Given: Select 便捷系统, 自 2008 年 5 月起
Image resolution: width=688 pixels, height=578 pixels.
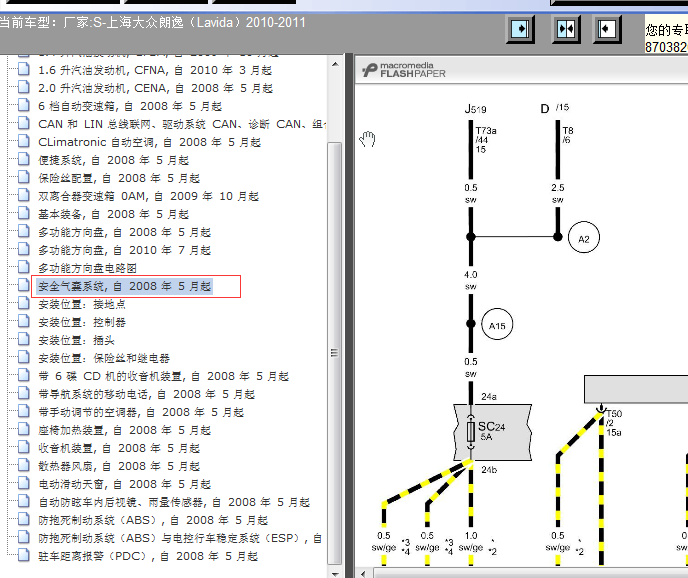Looking at the screenshot, I should click(113, 160).
